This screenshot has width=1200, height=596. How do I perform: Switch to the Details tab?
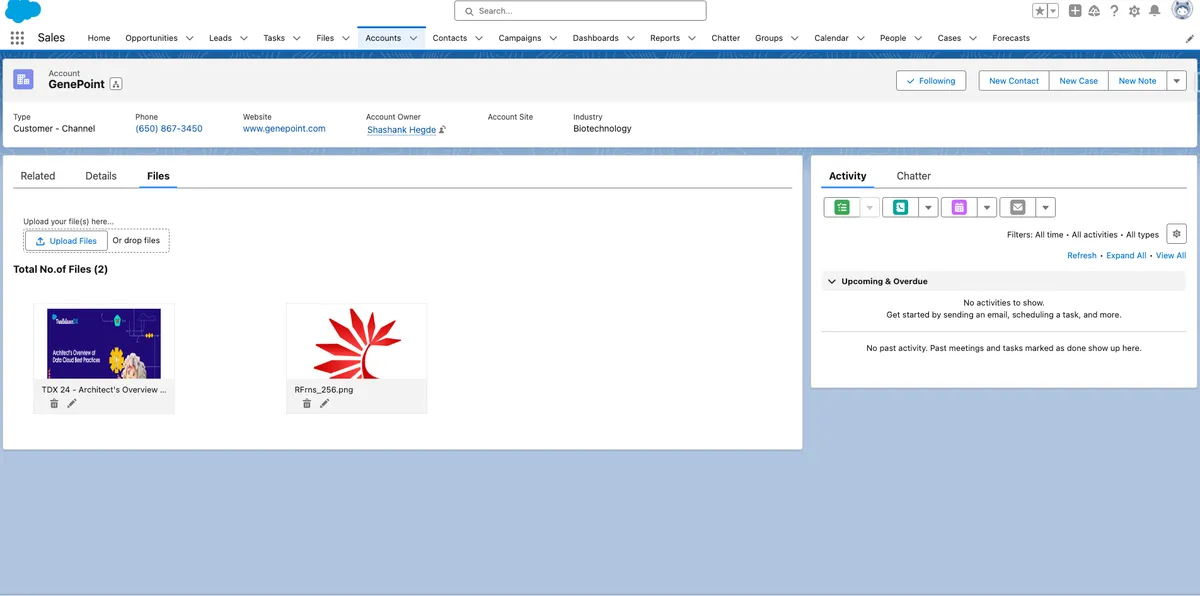coord(101,176)
